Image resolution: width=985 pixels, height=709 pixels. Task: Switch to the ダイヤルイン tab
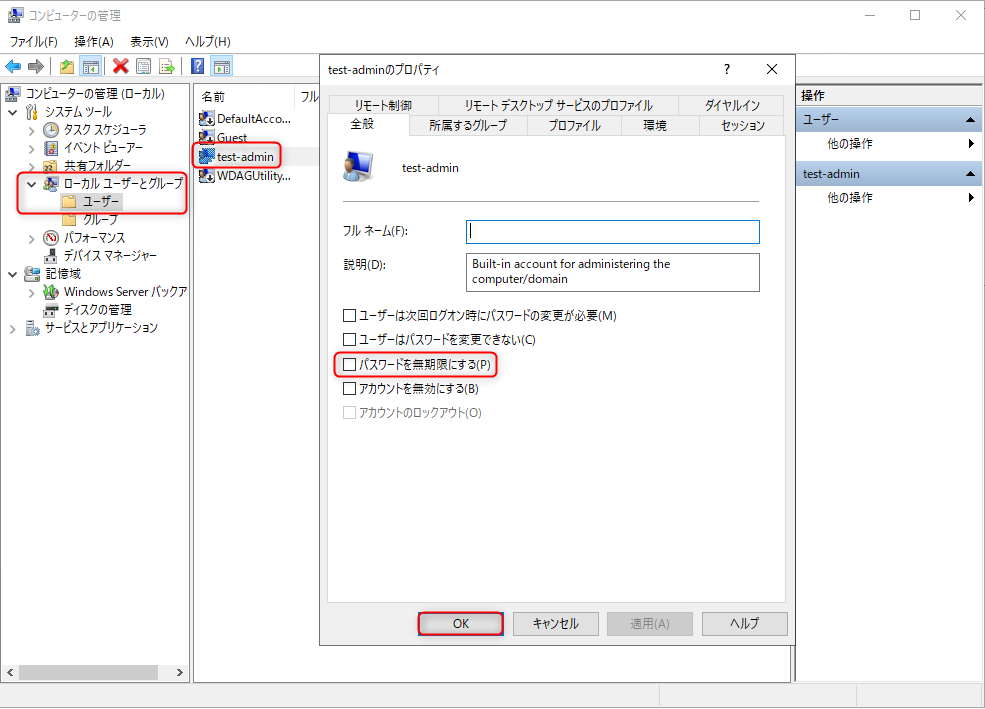[x=731, y=105]
